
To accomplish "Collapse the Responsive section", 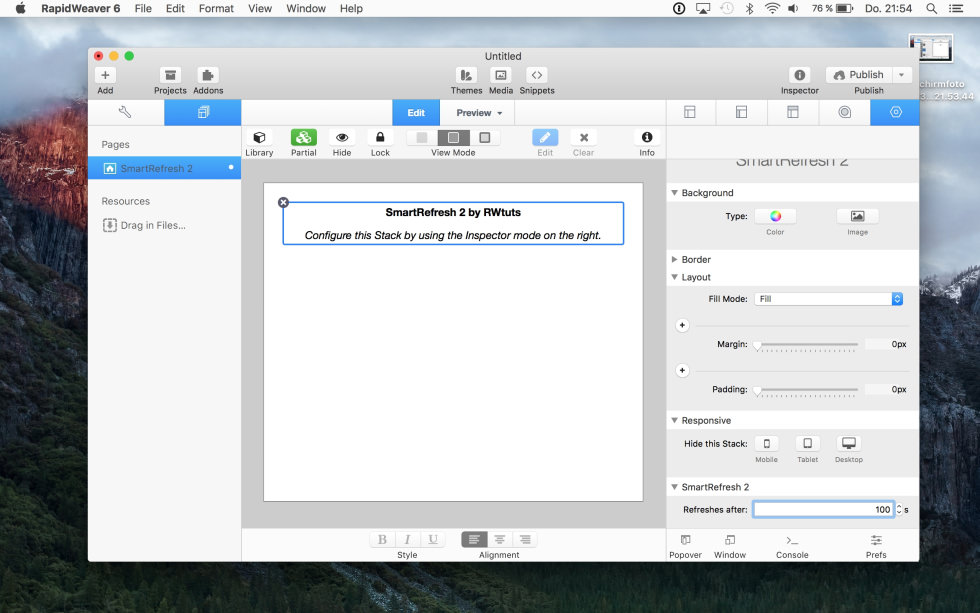I will click(674, 421).
